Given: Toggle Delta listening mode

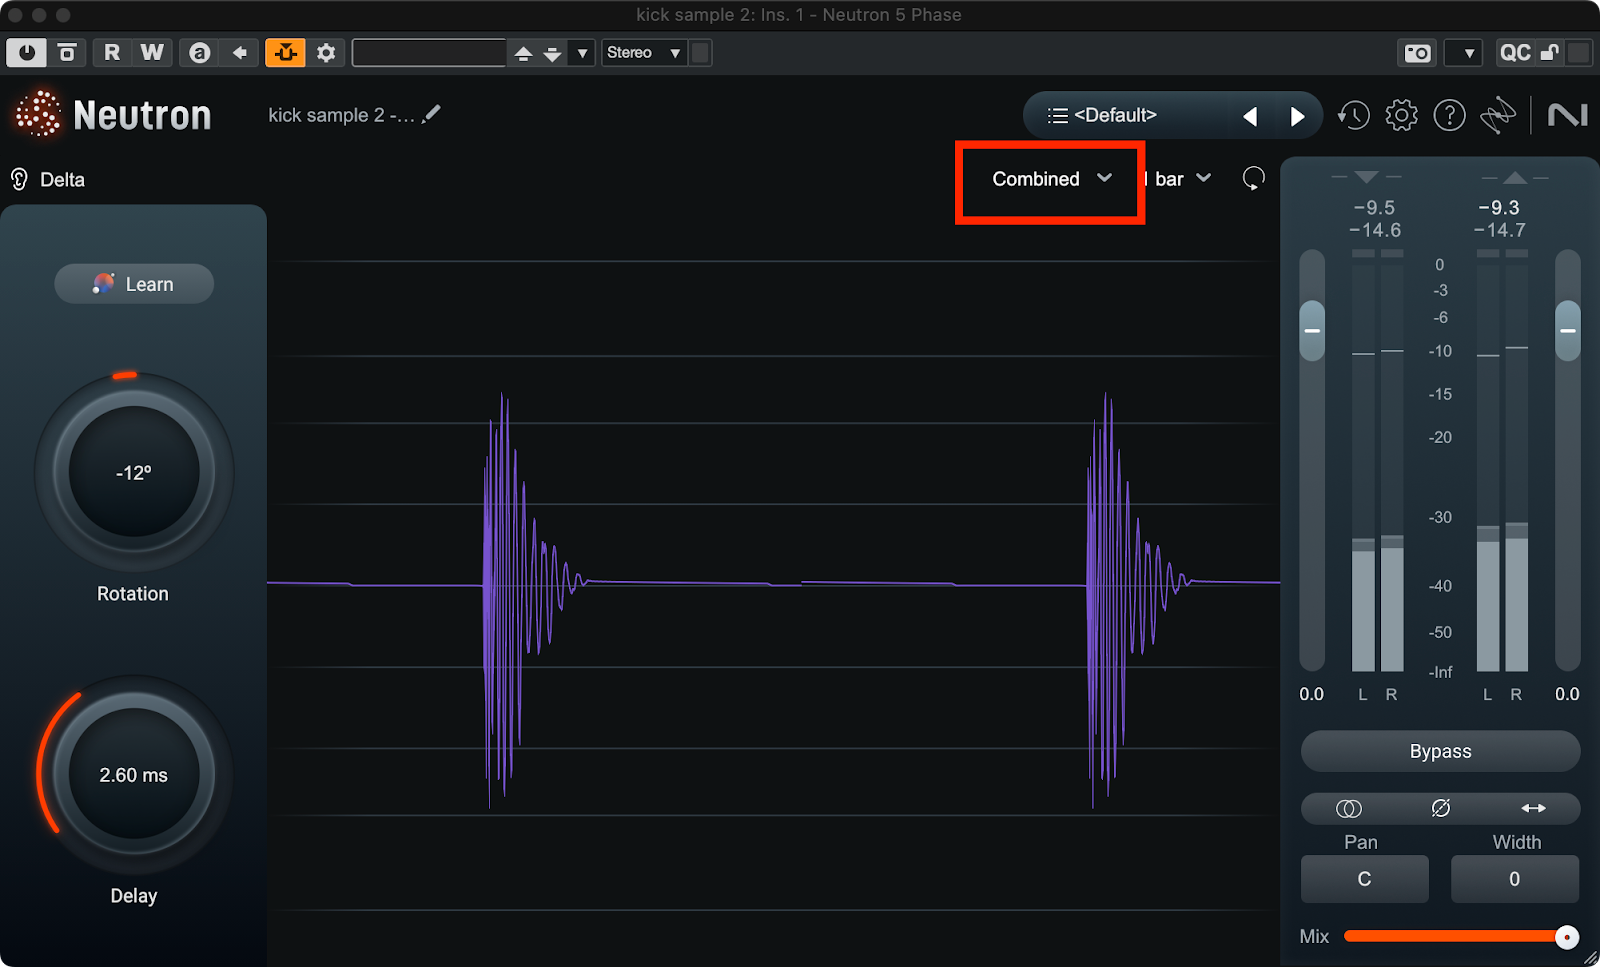Looking at the screenshot, I should [x=48, y=180].
